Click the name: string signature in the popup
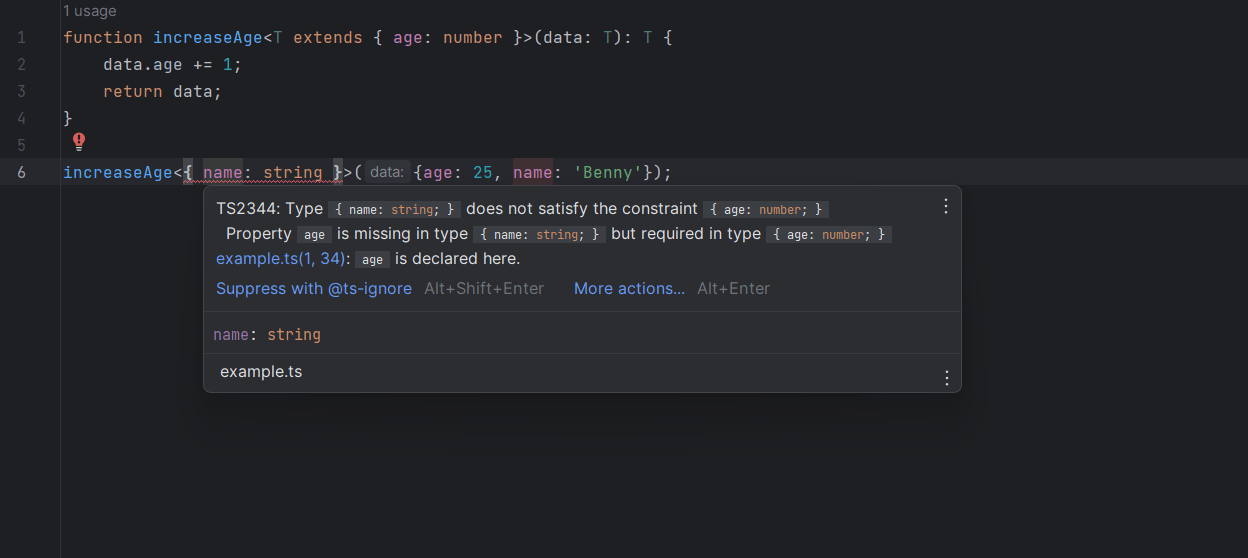 point(267,334)
